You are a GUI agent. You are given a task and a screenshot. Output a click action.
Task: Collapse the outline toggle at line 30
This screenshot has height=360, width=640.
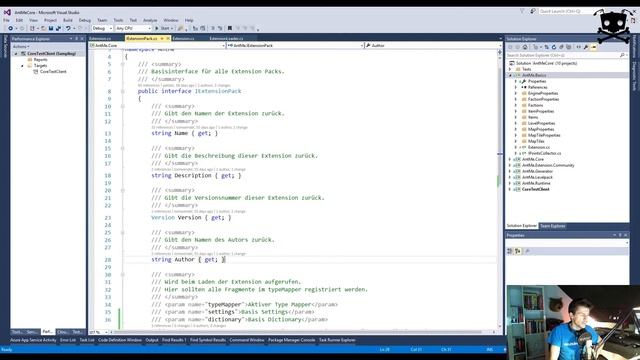(x=122, y=274)
